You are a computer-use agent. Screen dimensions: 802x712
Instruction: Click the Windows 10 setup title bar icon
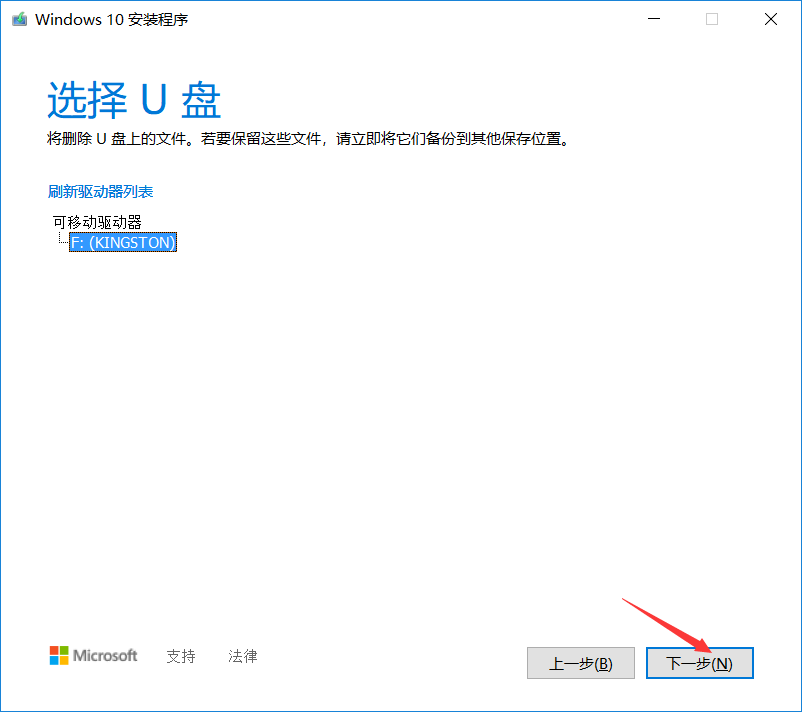(19, 19)
